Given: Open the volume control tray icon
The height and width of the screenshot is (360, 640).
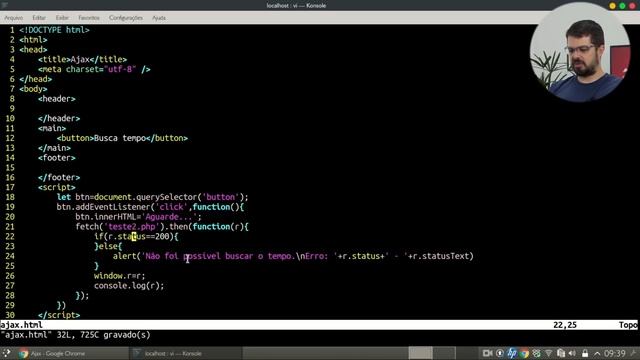Looking at the screenshot, I should [x=572, y=353].
